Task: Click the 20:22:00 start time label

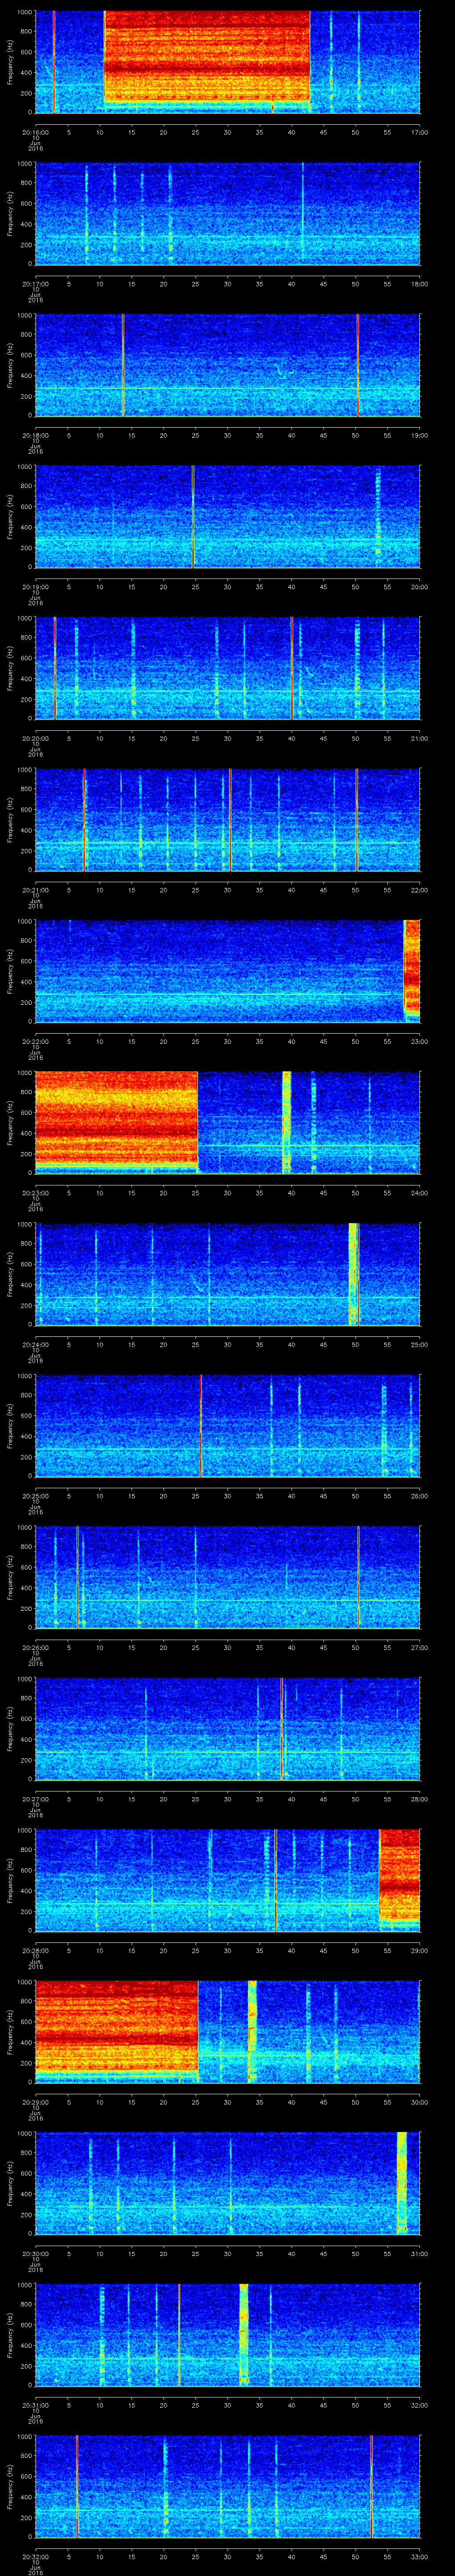Action: [x=35, y=1041]
